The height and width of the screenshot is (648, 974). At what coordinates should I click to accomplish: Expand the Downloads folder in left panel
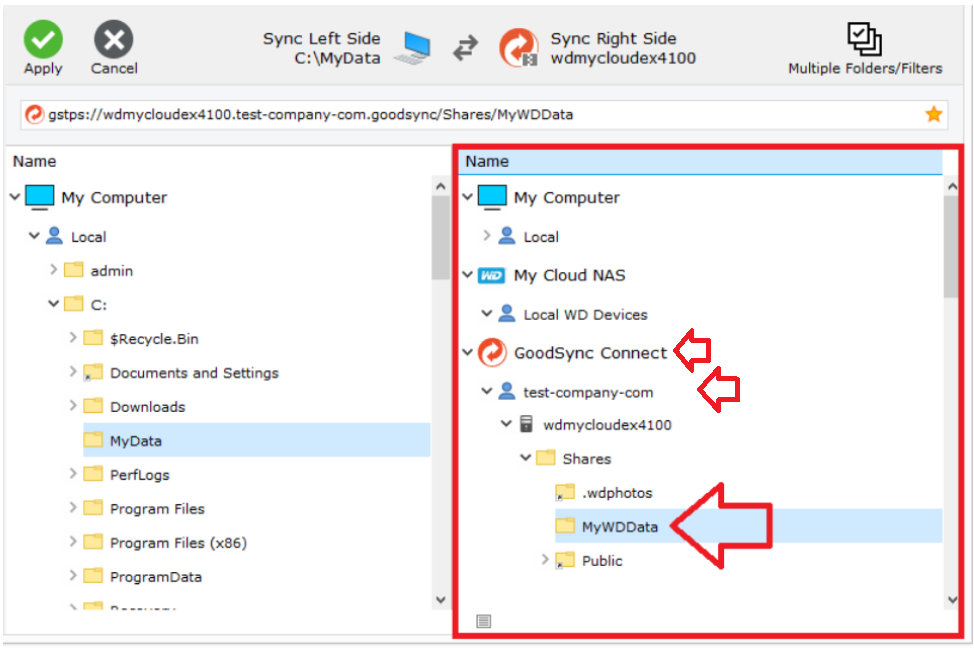point(73,407)
